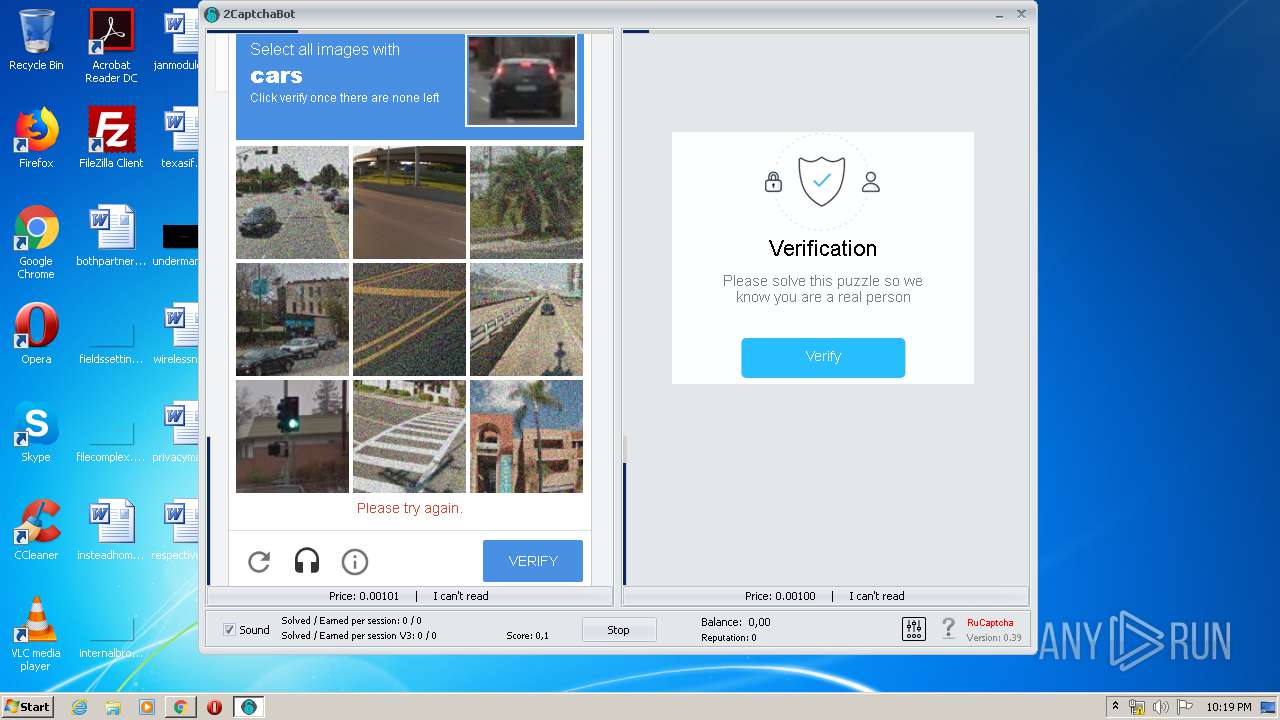Click left panel I can't read
The width and height of the screenshot is (1280, 720).
461,596
